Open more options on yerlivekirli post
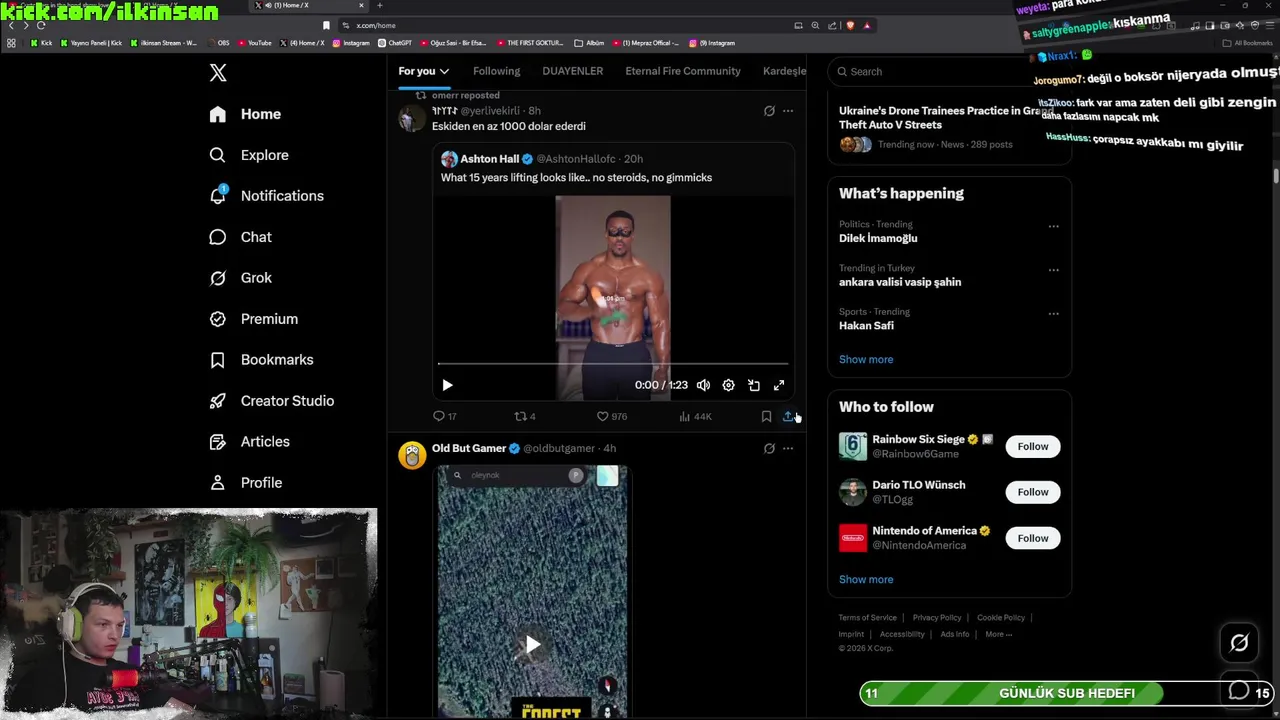Image resolution: width=1280 pixels, height=720 pixels. (x=788, y=111)
